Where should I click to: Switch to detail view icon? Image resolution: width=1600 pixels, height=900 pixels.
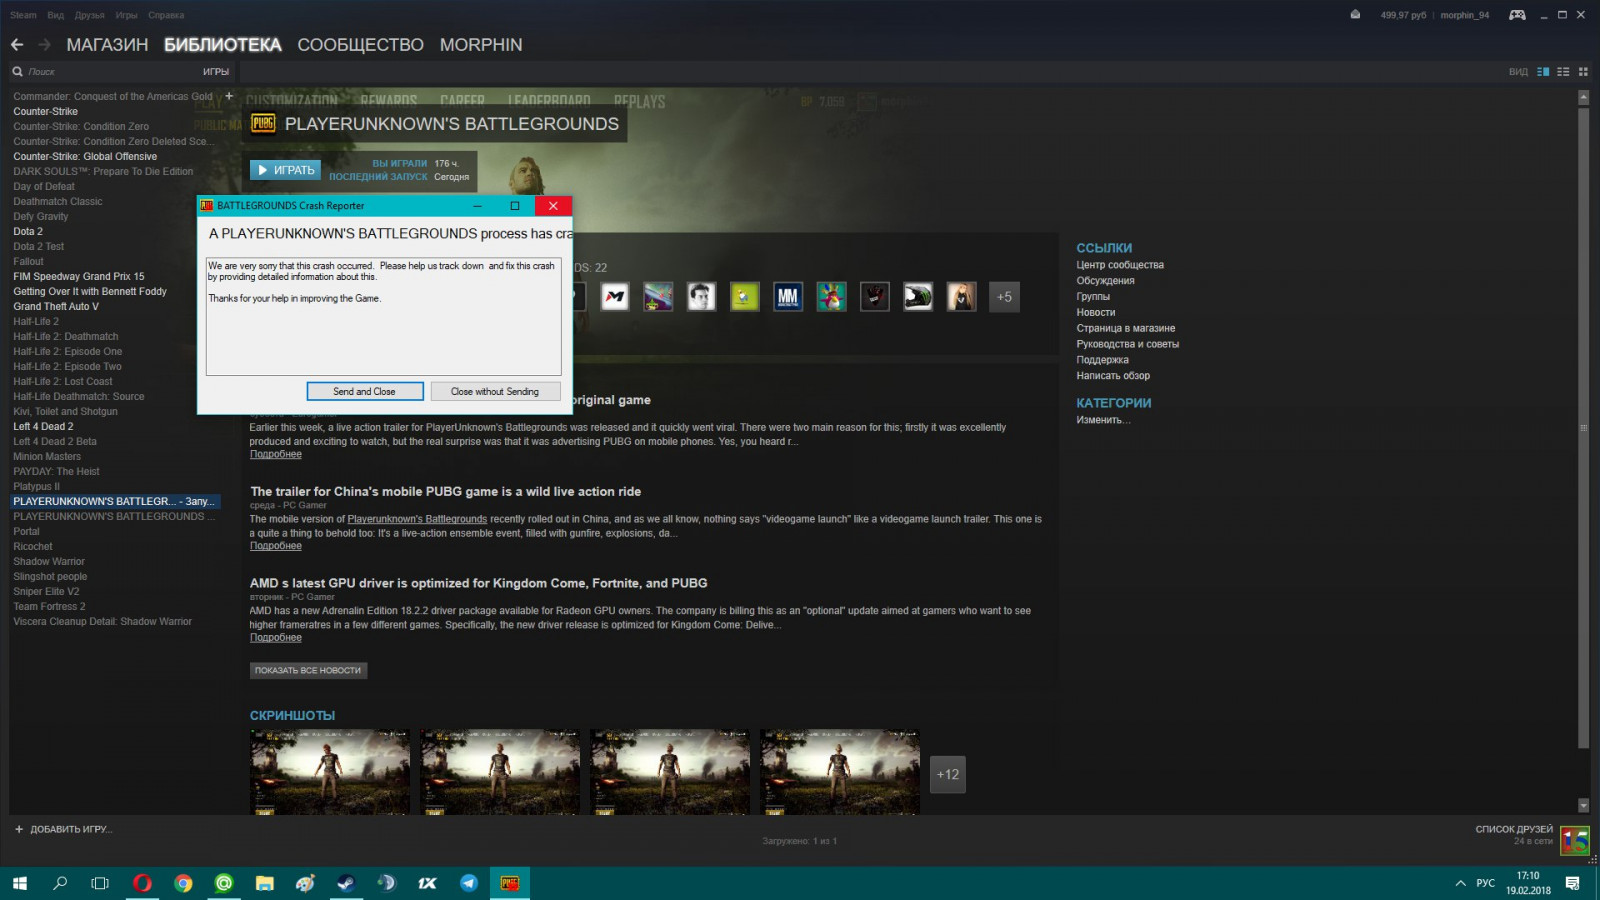[x=1543, y=72]
